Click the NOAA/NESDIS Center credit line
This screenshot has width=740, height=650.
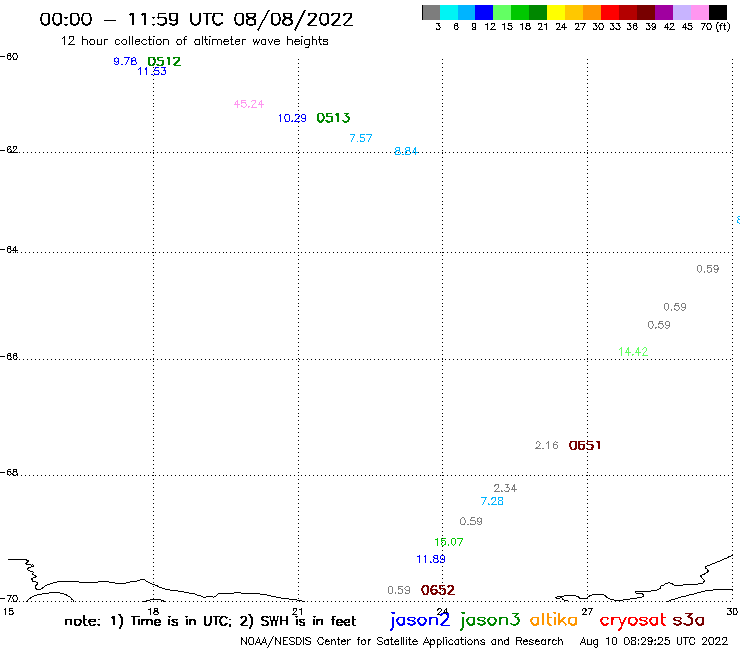(x=402, y=641)
